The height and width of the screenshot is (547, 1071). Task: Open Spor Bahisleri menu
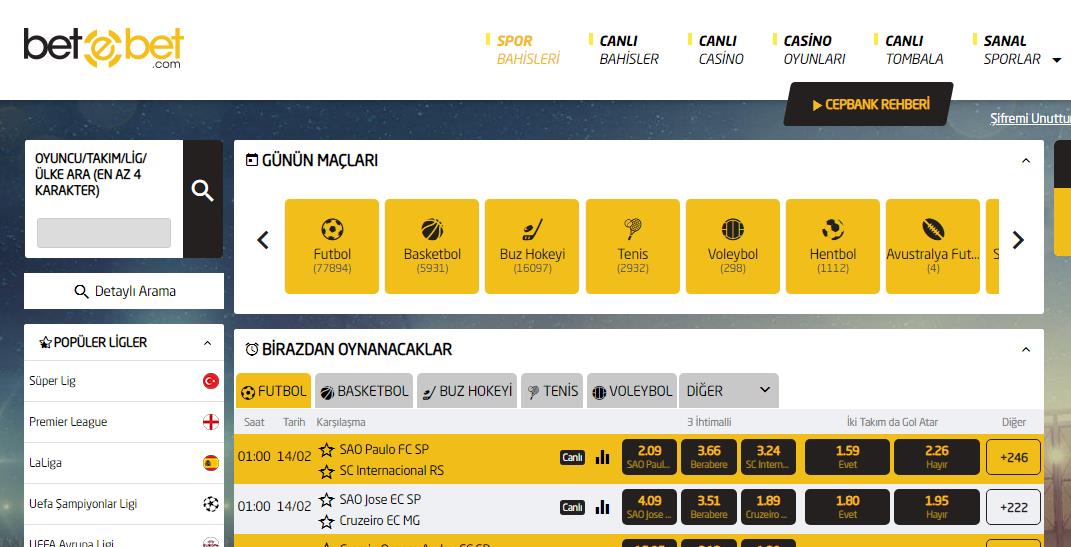(528, 50)
